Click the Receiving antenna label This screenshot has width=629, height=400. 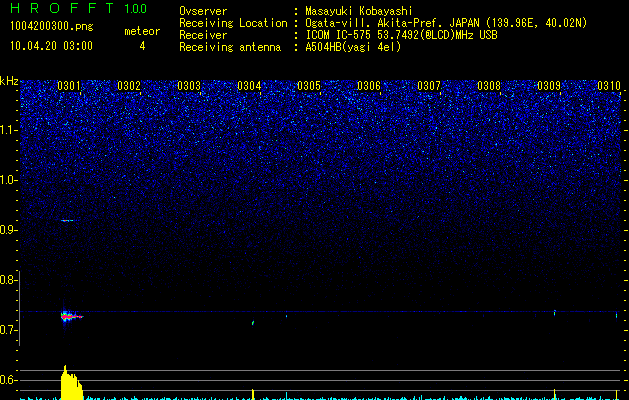coord(230,47)
